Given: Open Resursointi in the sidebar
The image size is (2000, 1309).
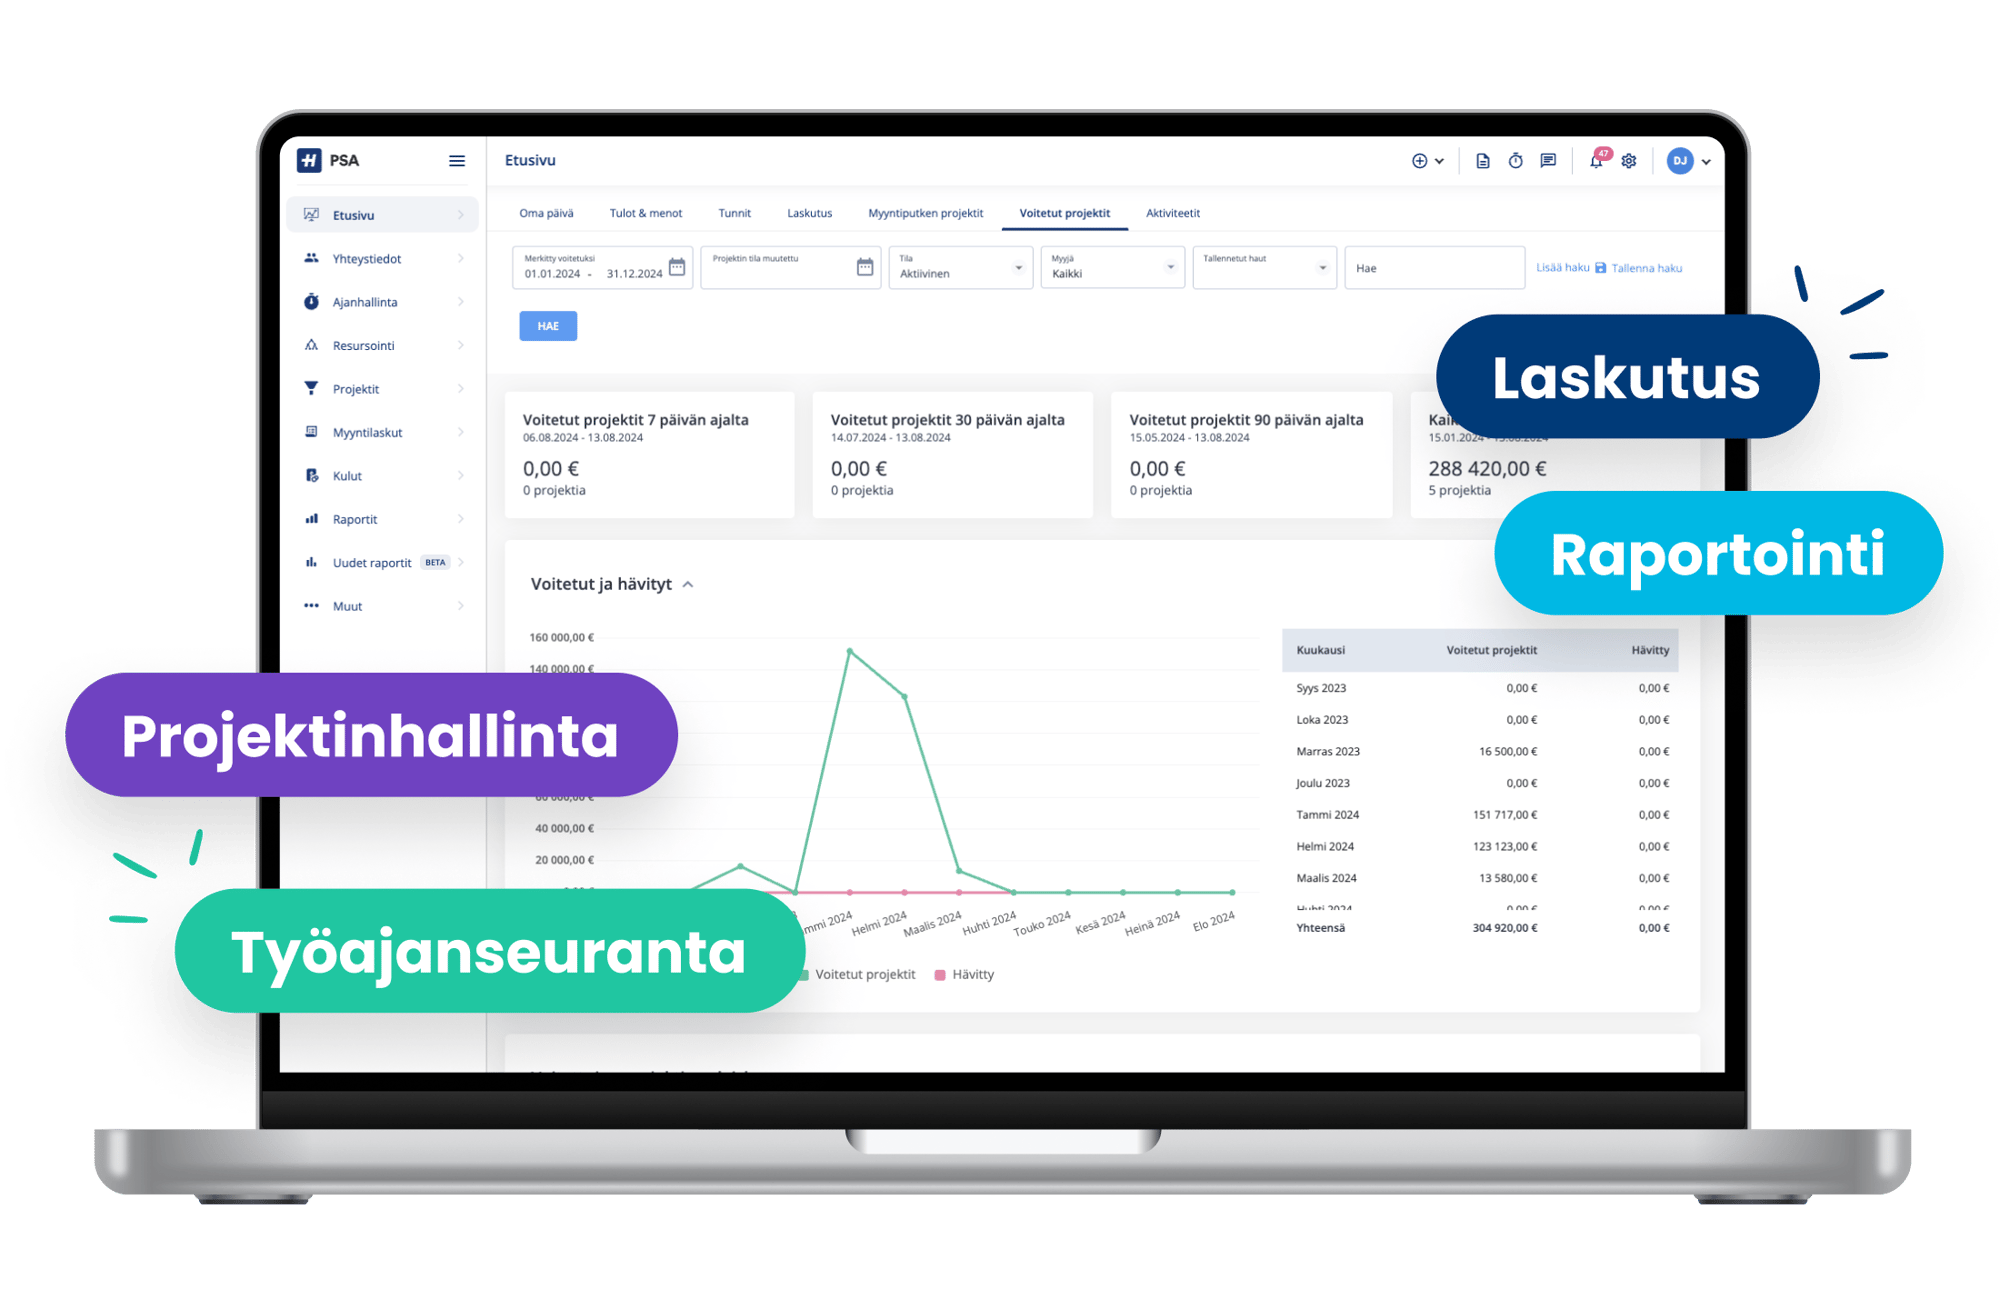Looking at the screenshot, I should [x=384, y=345].
